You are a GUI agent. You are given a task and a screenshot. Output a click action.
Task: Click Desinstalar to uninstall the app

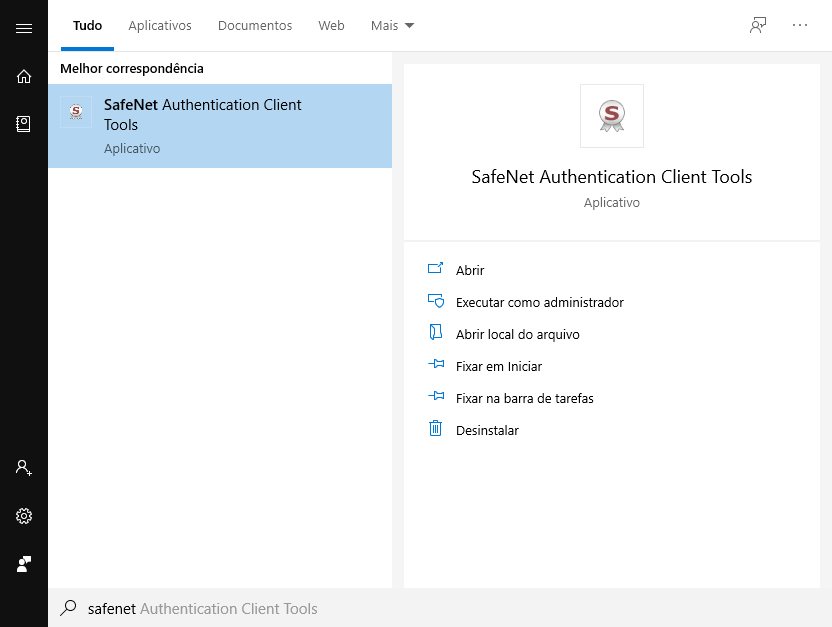487,430
